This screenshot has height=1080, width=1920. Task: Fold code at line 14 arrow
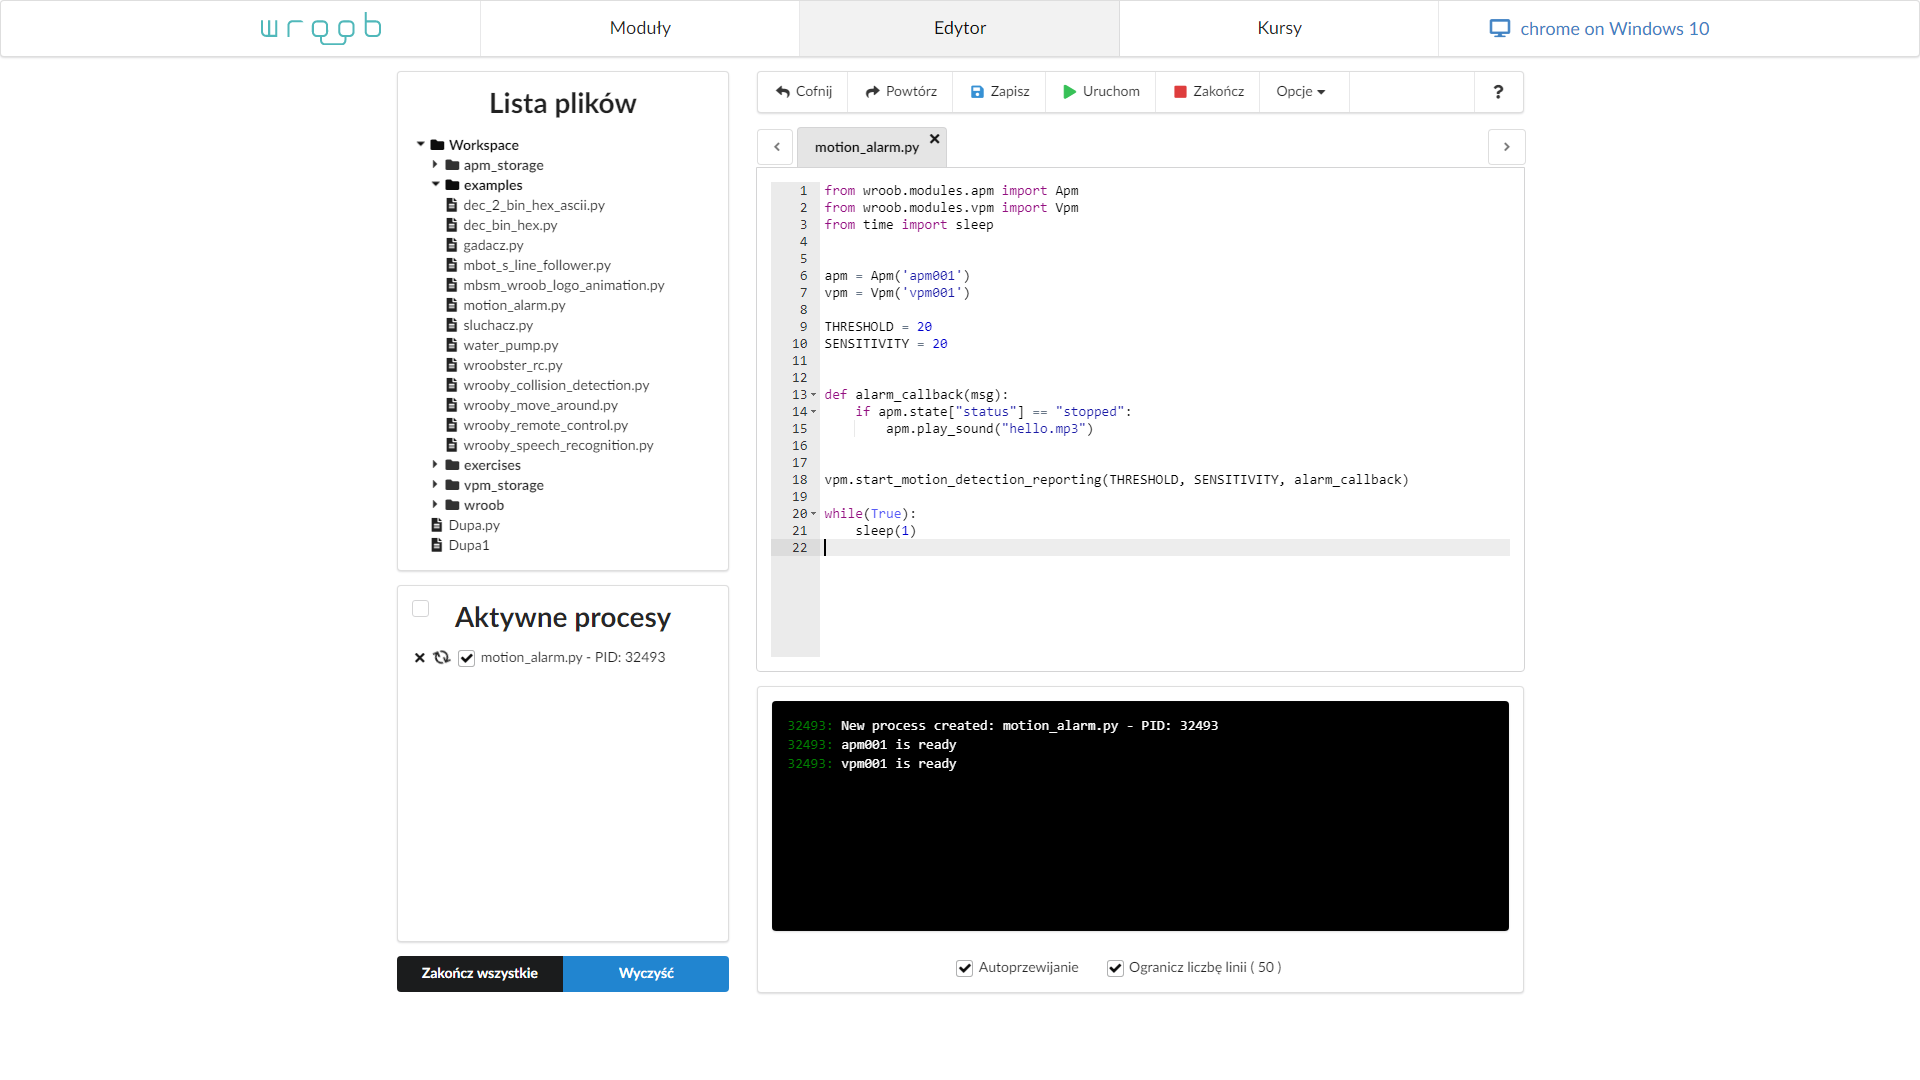(x=813, y=411)
